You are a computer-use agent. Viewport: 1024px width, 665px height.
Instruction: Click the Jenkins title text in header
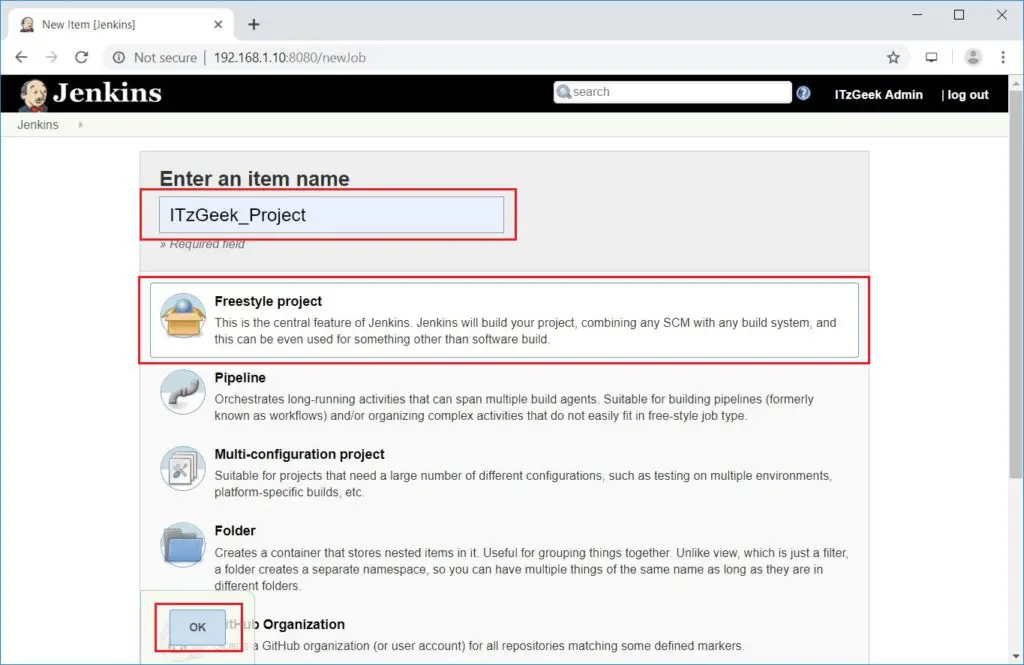[x=107, y=93]
